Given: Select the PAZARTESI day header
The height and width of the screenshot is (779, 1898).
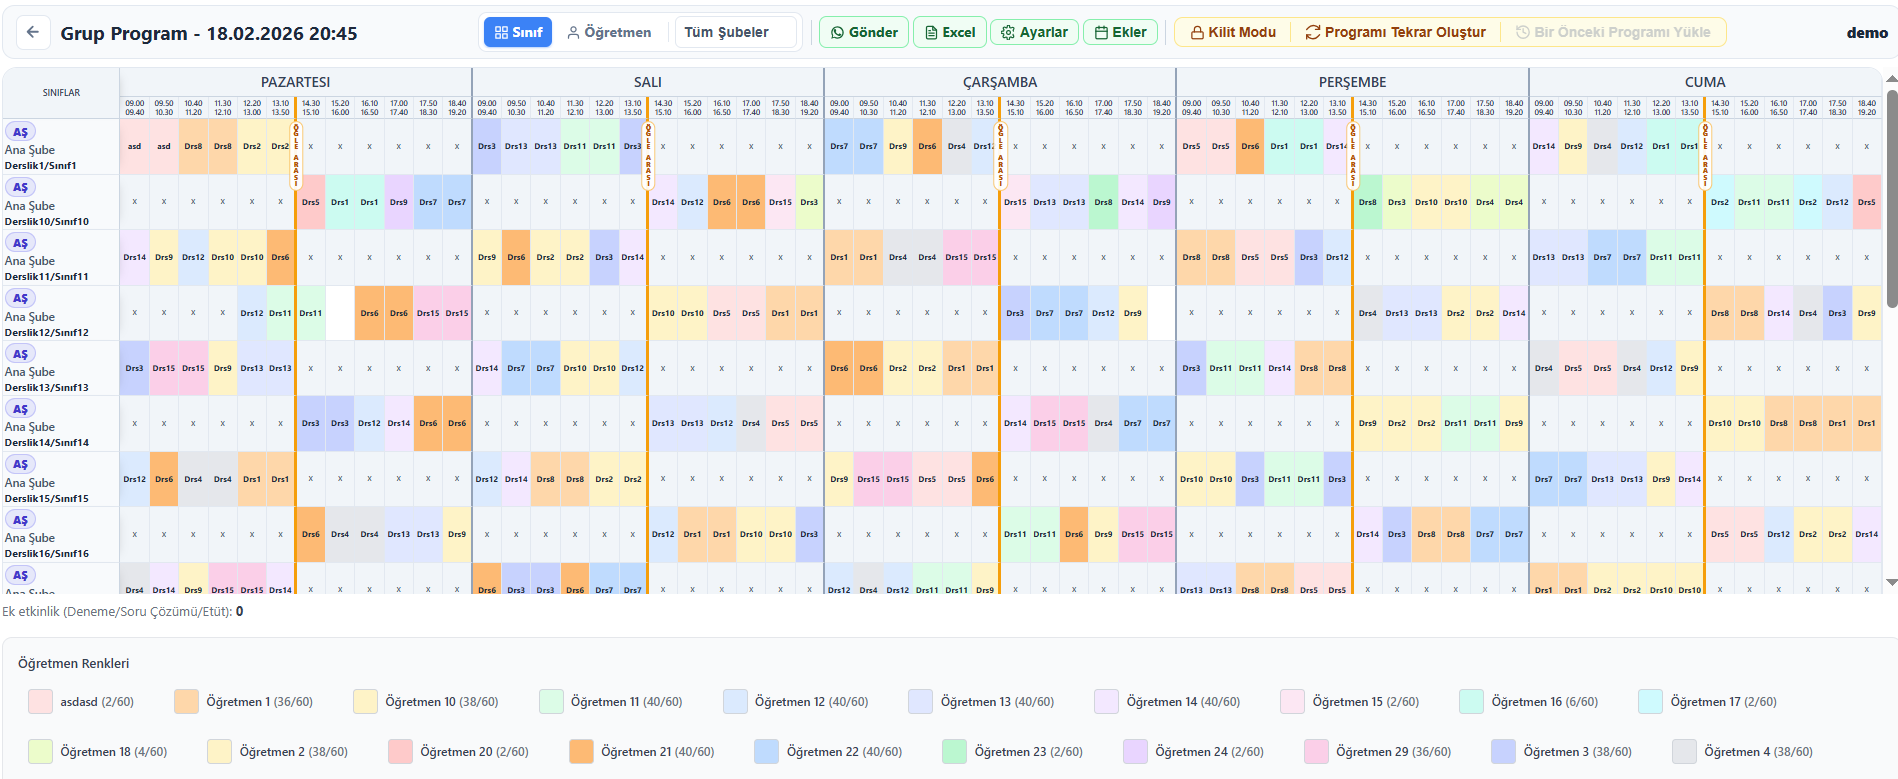Looking at the screenshot, I should pos(295,82).
